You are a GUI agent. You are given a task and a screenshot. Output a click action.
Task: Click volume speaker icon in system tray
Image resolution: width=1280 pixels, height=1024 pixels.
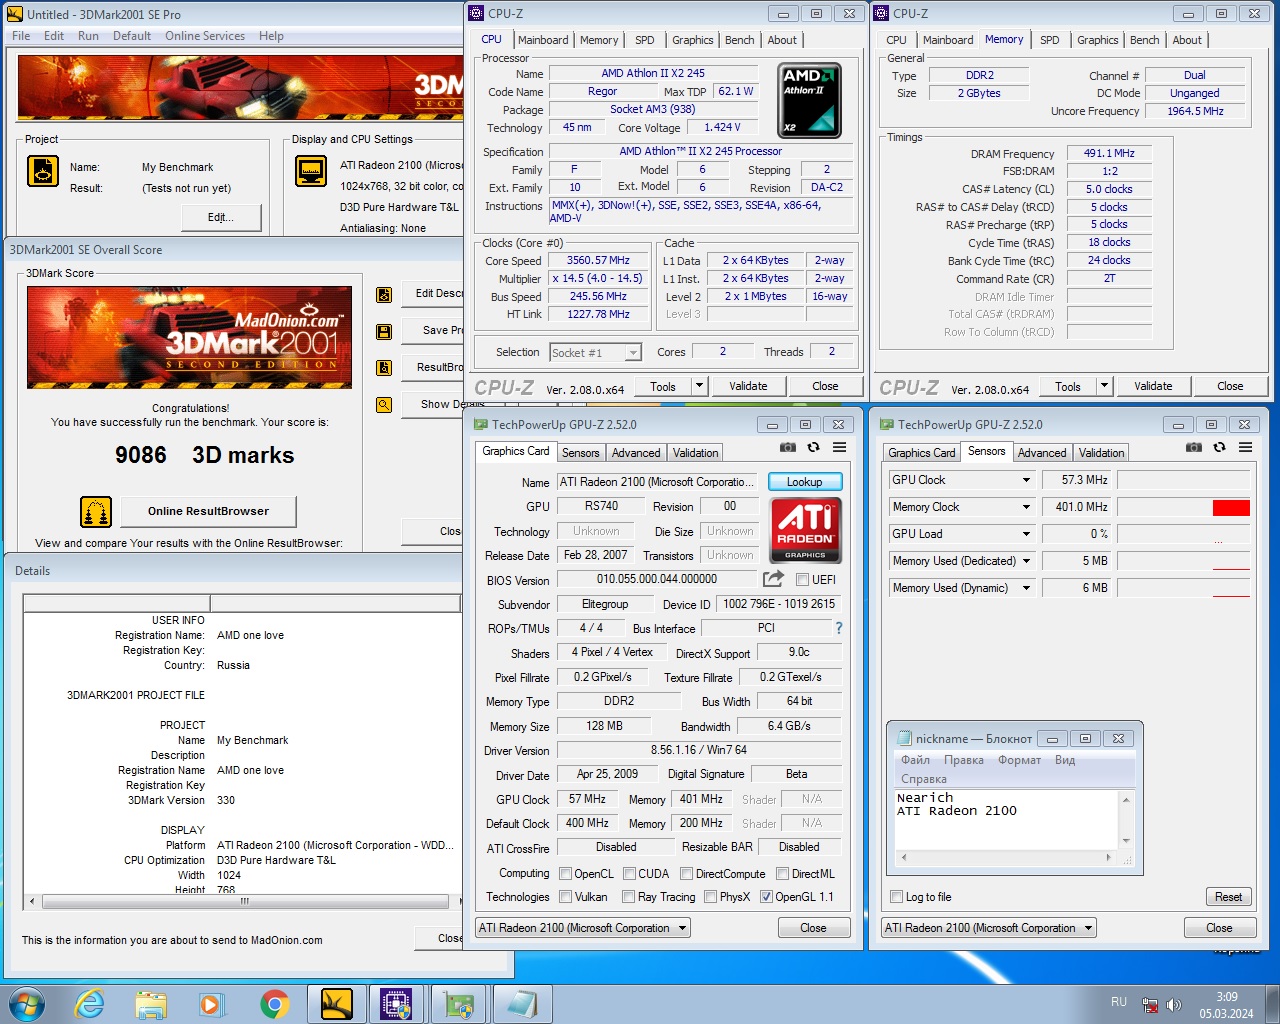[x=1174, y=1005]
